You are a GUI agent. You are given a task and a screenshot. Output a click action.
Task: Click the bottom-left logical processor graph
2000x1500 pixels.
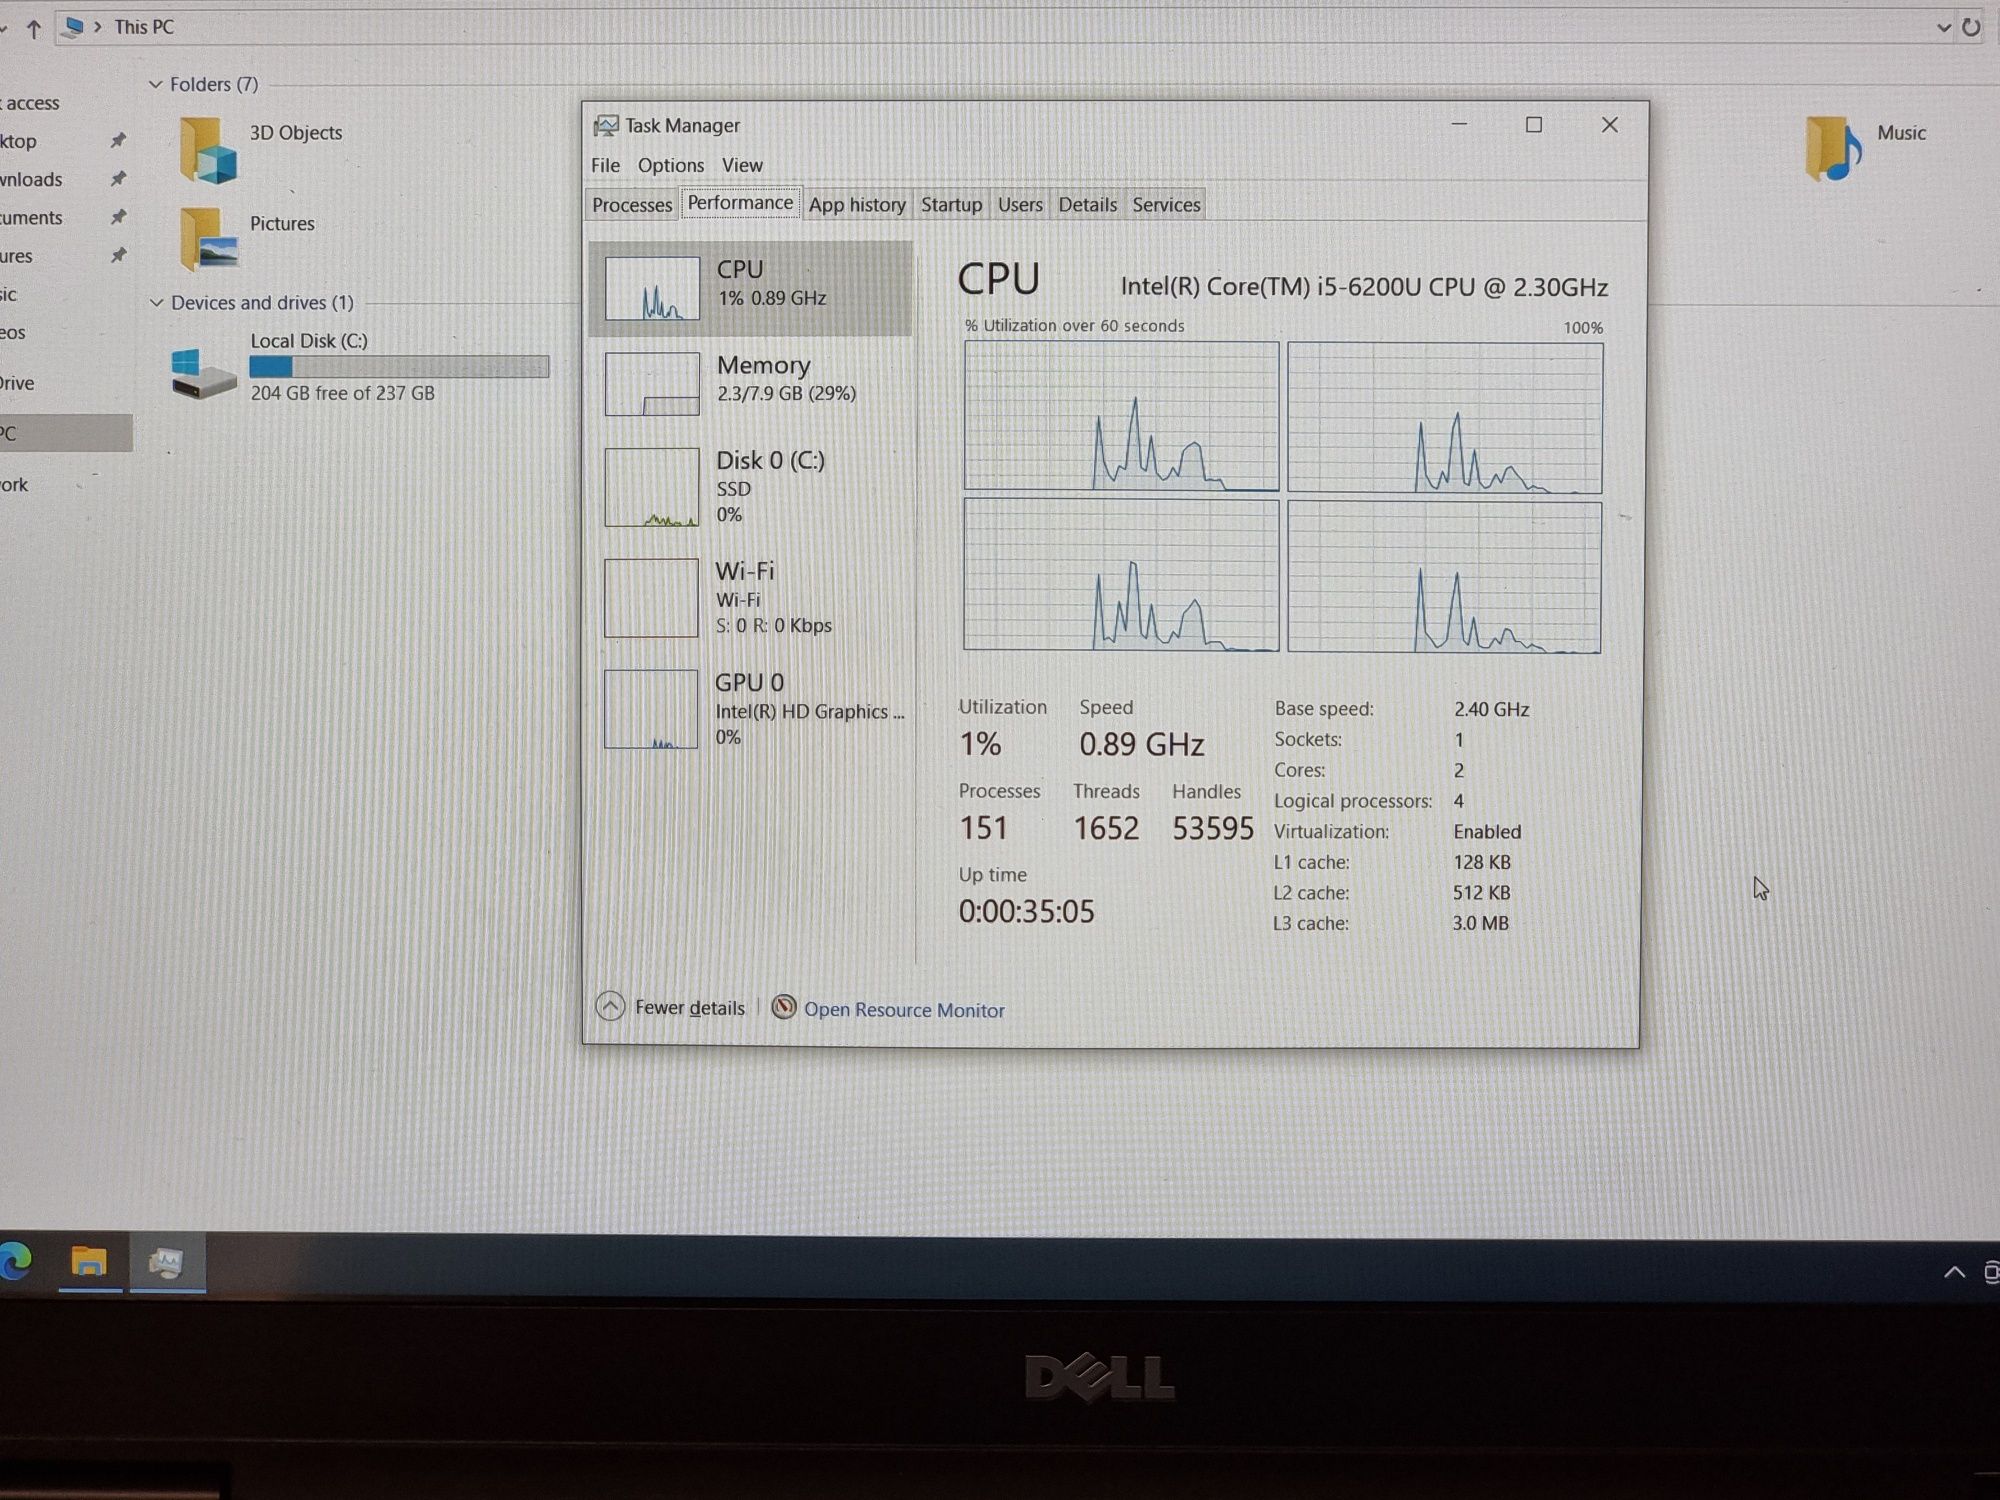coord(1121,575)
